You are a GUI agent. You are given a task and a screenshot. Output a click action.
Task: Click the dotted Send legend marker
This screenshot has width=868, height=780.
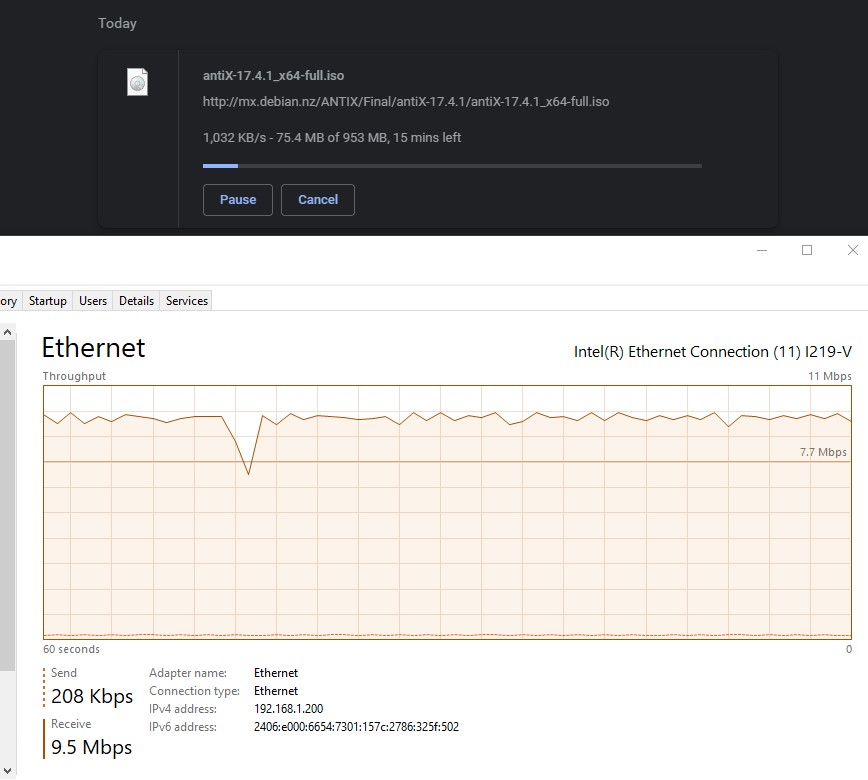click(x=45, y=687)
